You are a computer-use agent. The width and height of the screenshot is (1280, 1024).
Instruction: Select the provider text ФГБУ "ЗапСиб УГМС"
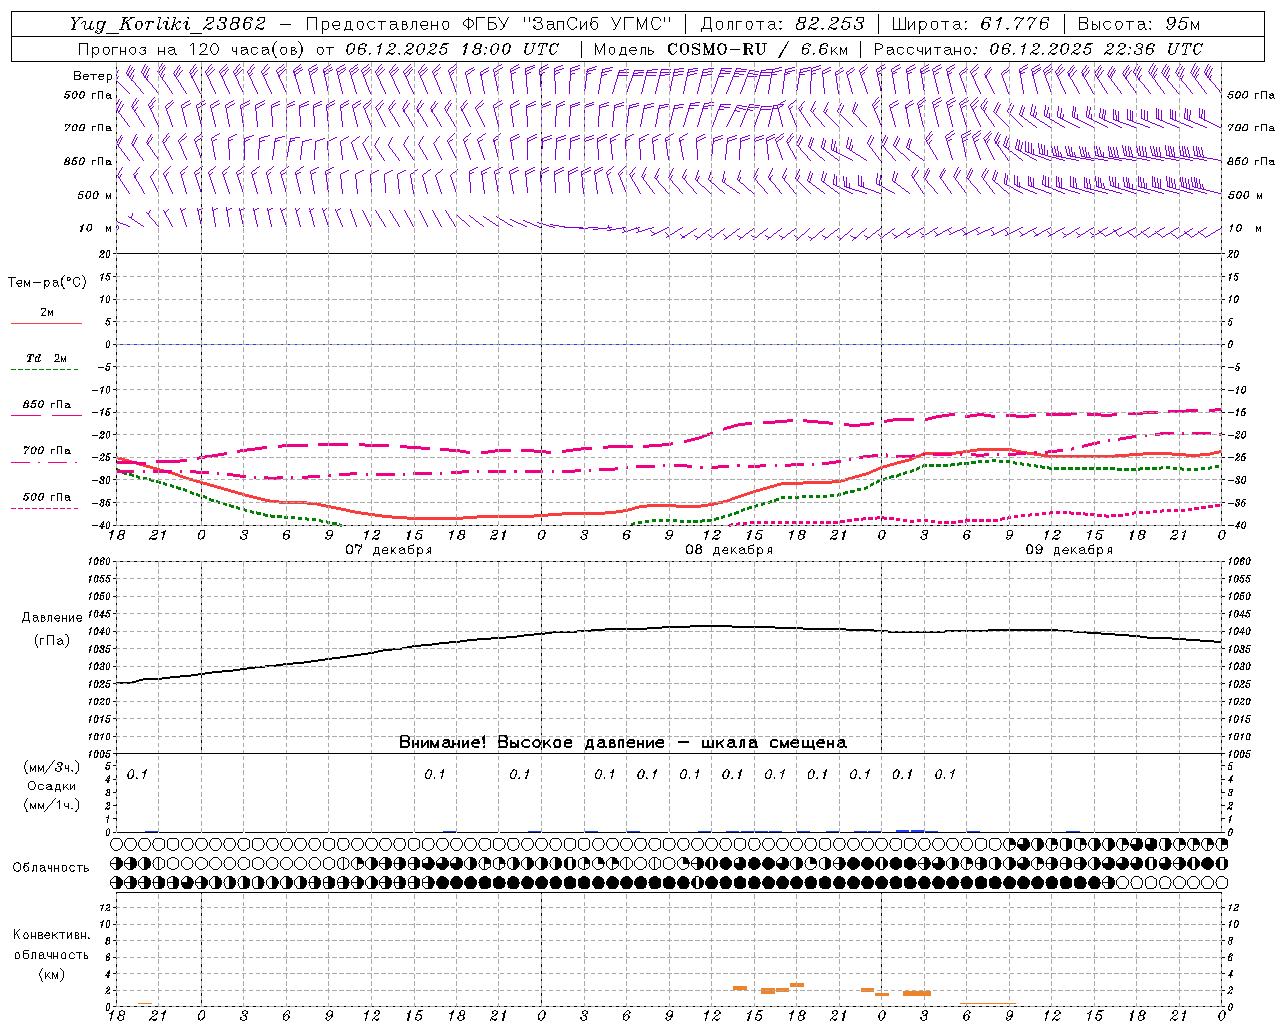(x=566, y=24)
